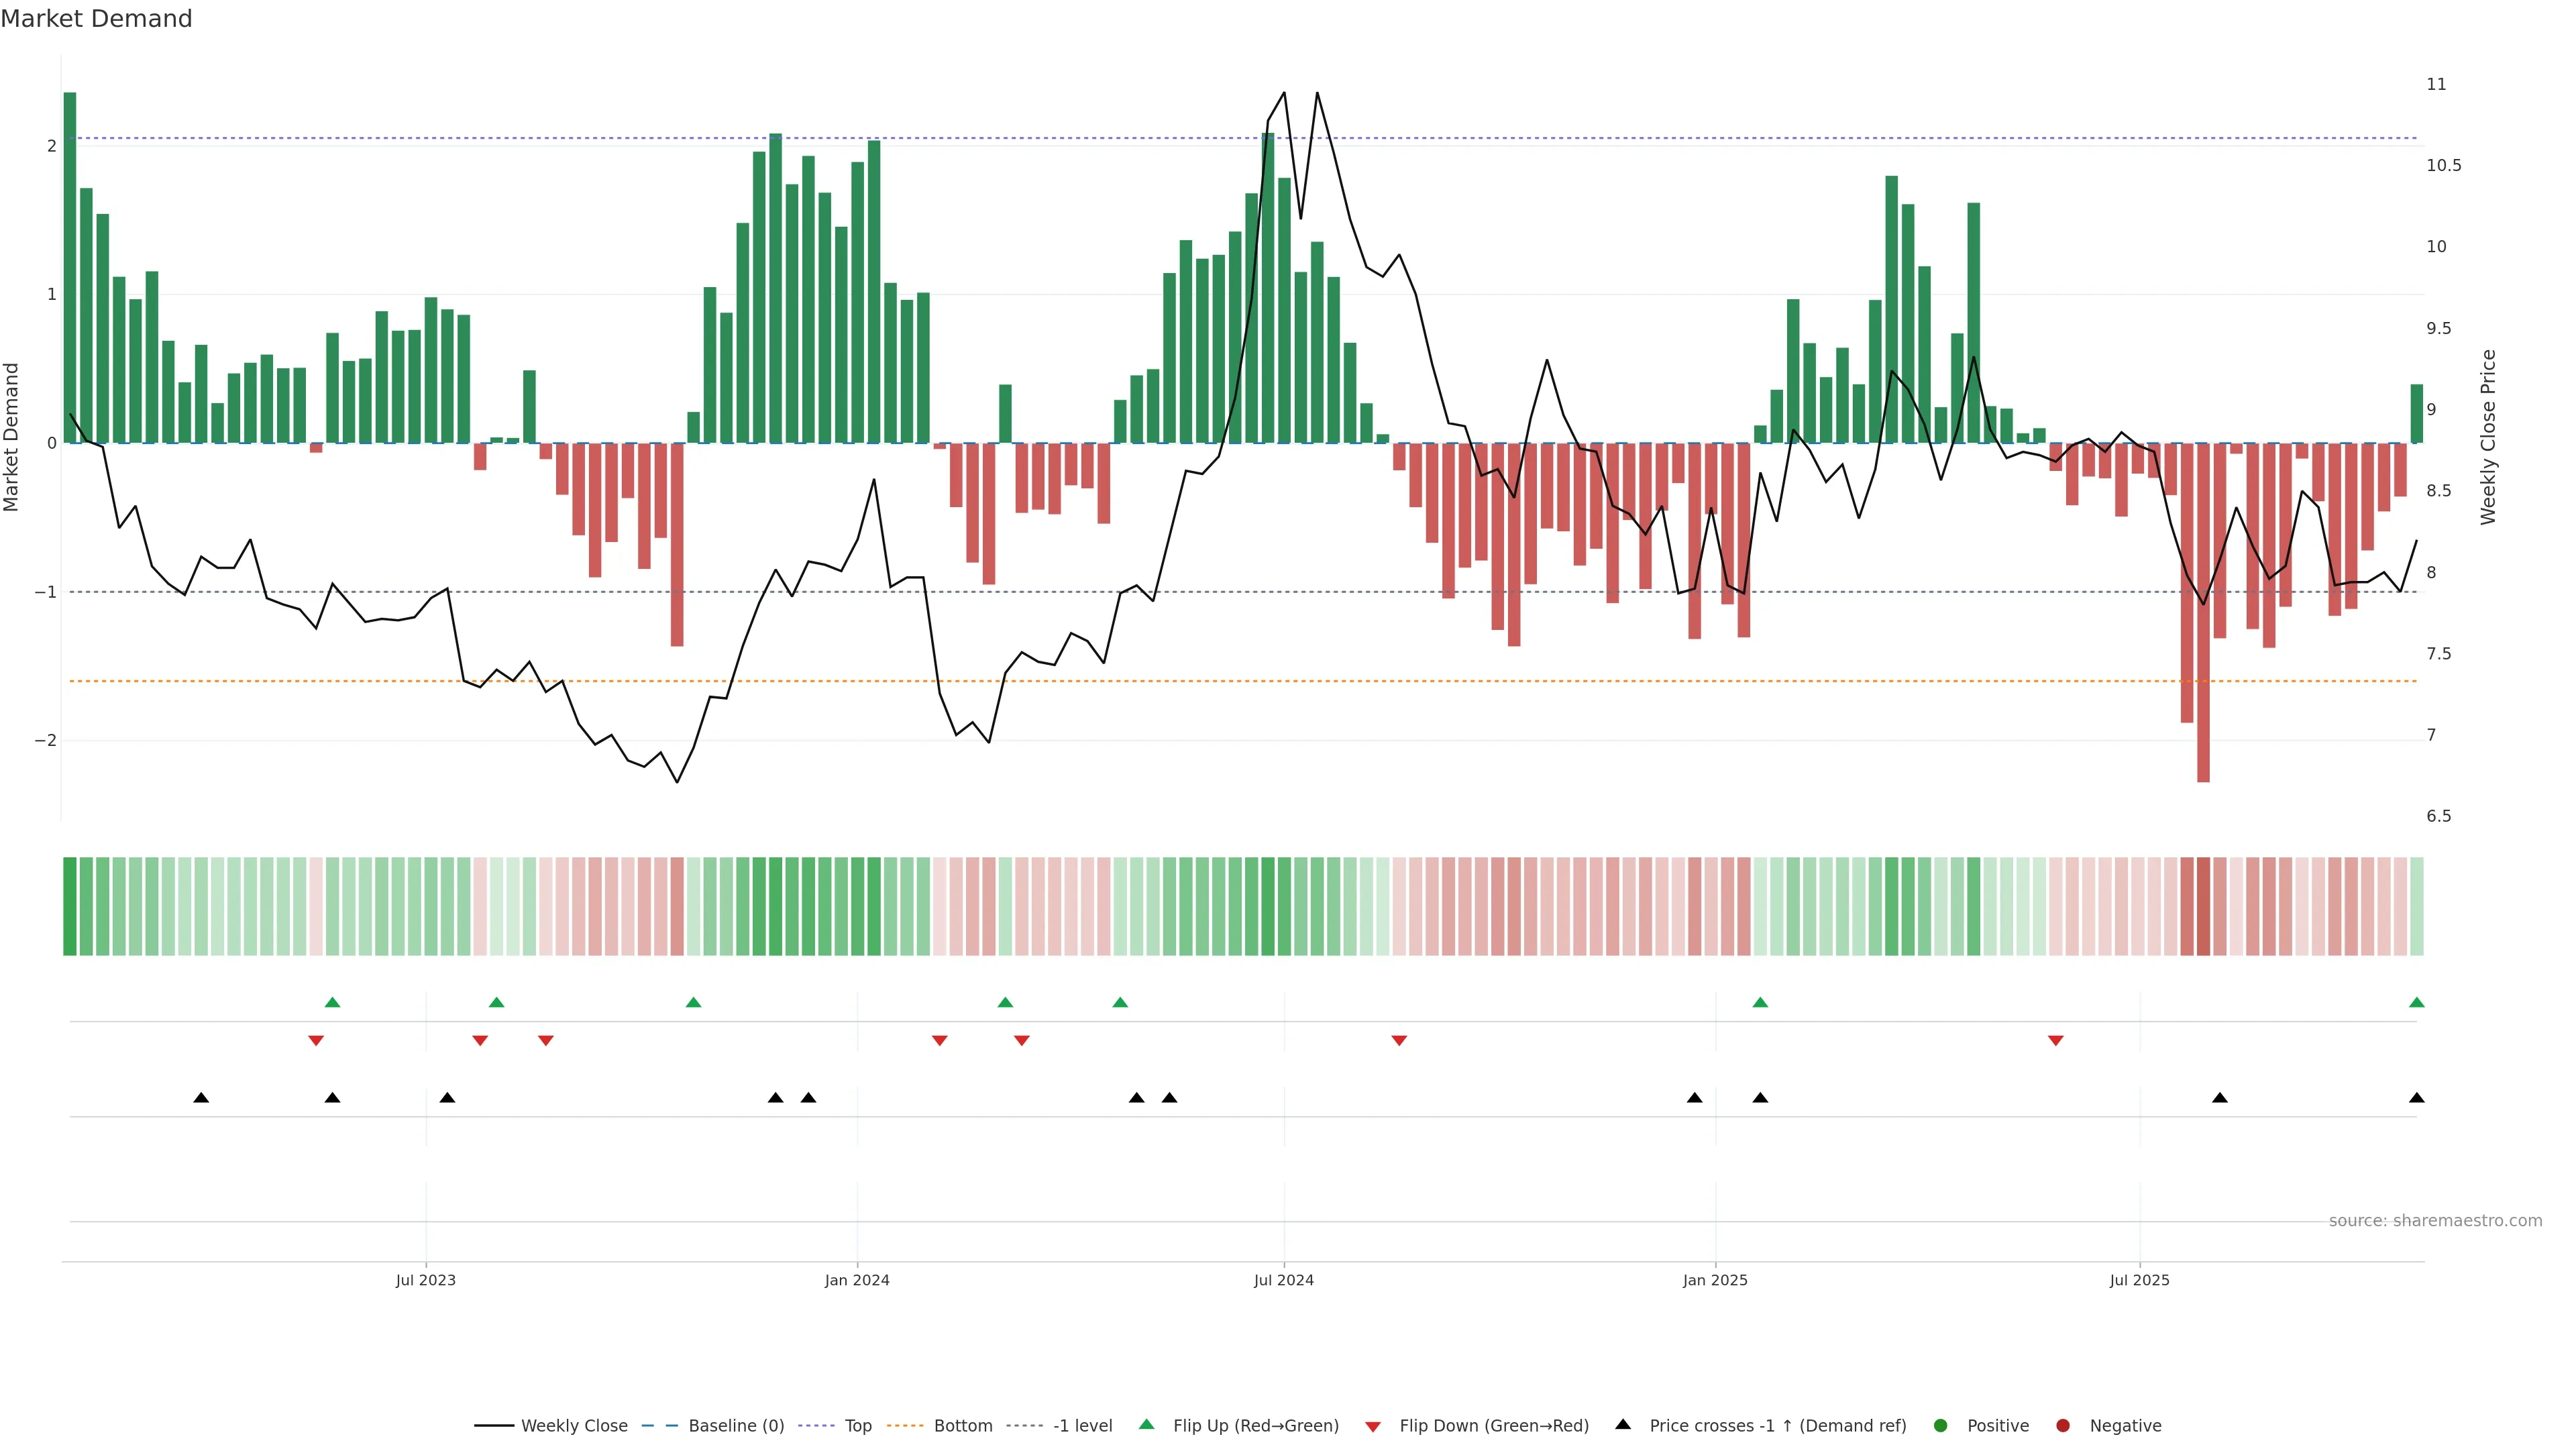
Task: Hide the Top dotted line via legend
Action: point(857,1426)
